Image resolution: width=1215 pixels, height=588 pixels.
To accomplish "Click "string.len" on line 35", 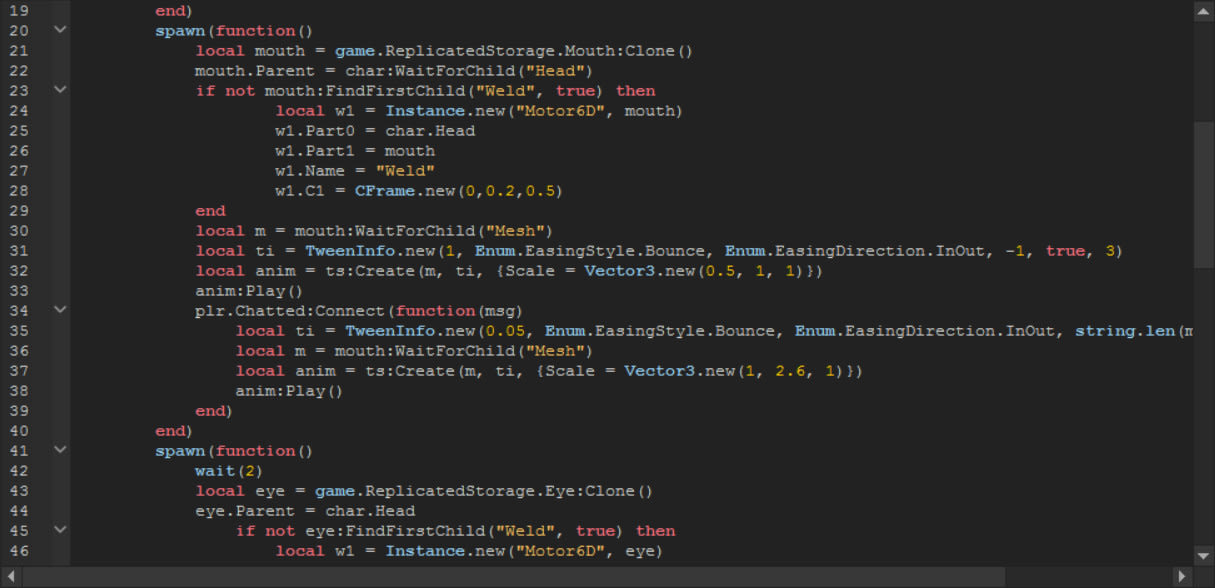I will click(x=1125, y=330).
